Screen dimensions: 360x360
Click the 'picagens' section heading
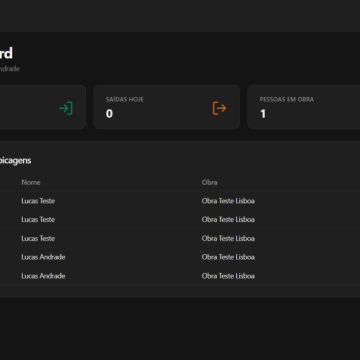tap(15, 161)
